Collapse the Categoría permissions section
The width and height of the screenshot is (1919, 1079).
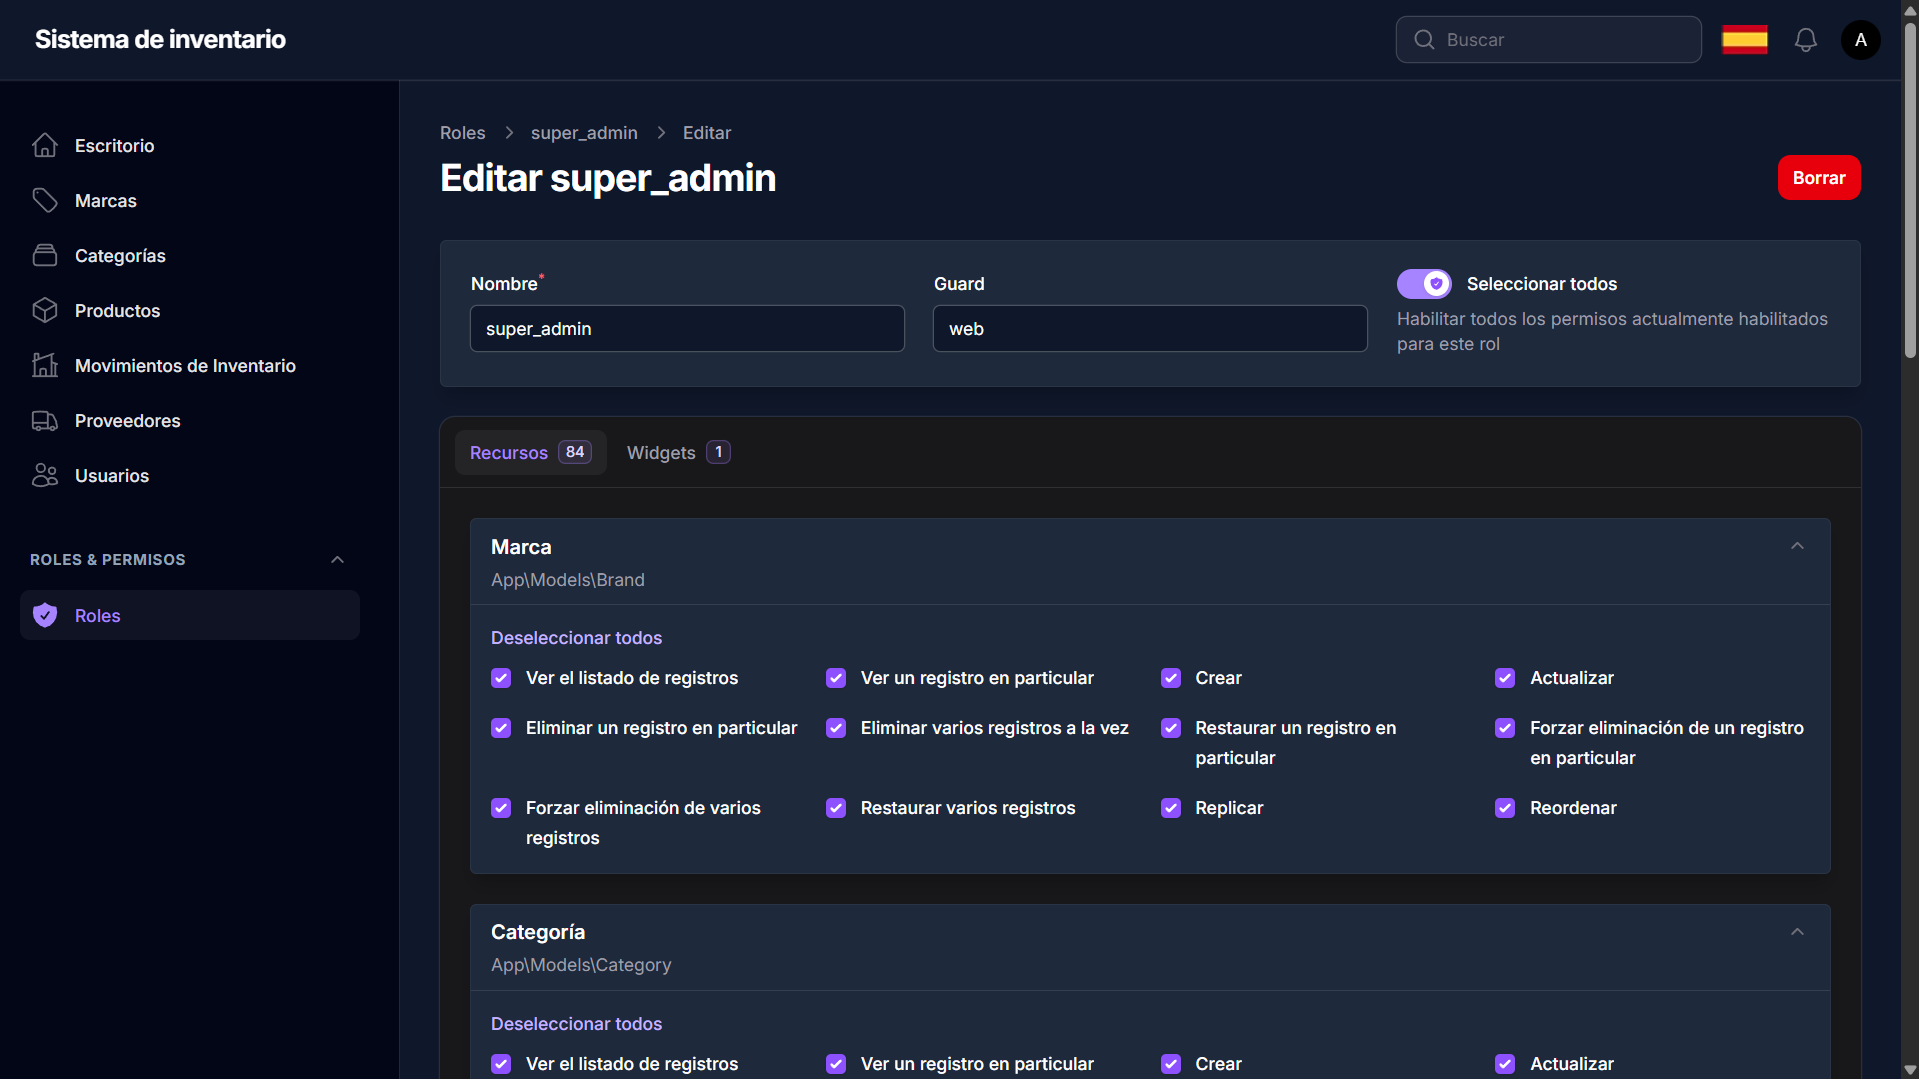pos(1797,932)
